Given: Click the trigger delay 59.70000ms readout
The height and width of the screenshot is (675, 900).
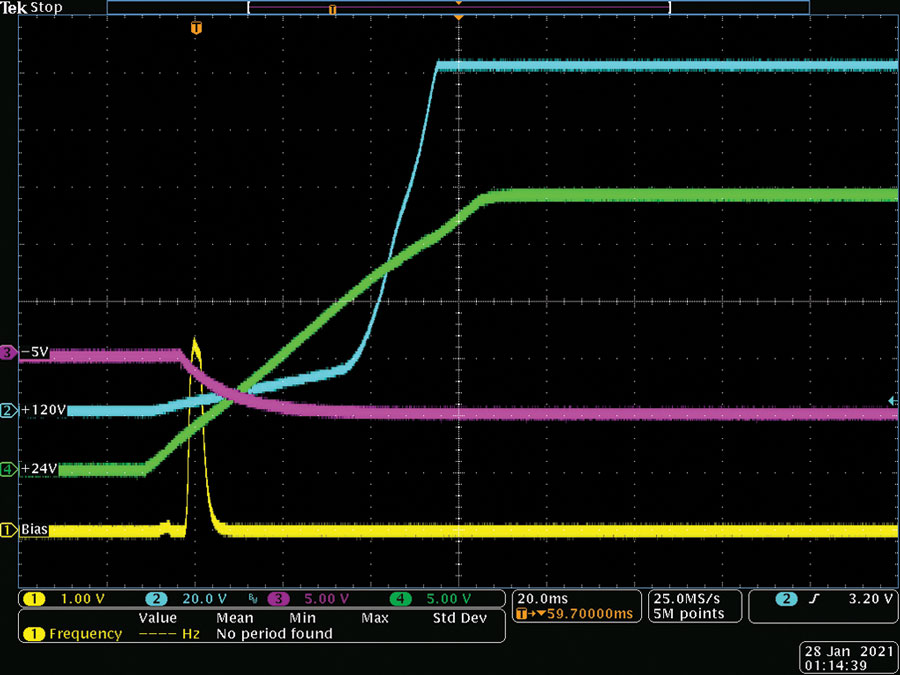Looking at the screenshot, I should coord(575,614).
